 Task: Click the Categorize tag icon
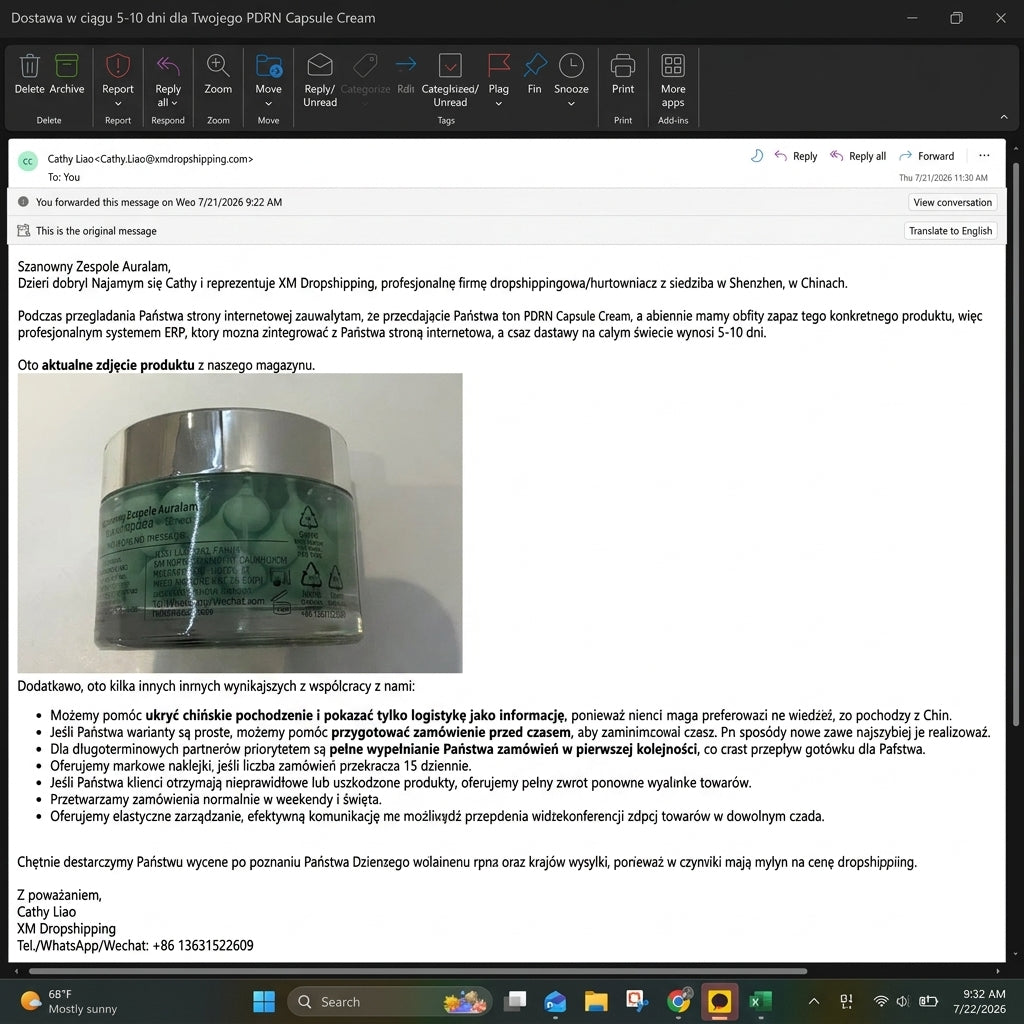click(x=365, y=65)
